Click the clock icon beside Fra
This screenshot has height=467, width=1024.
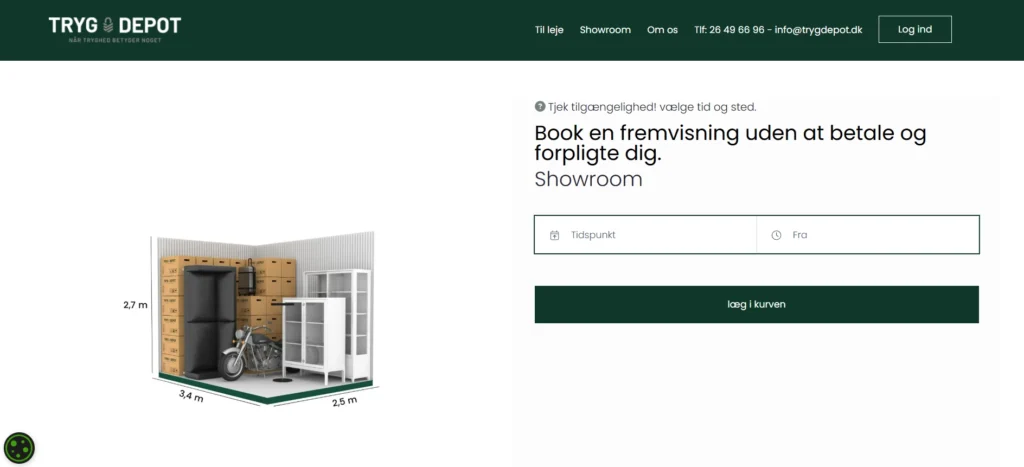tap(776, 235)
